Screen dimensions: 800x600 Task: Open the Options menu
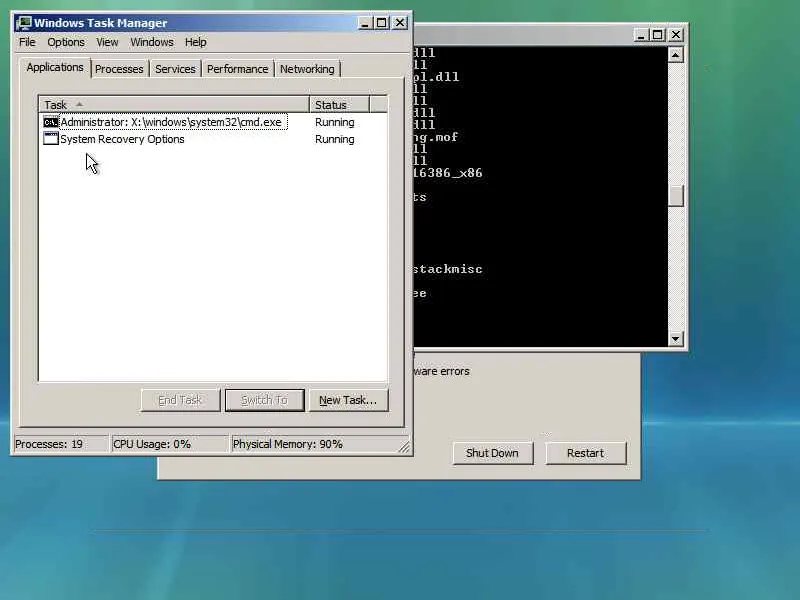pos(66,42)
